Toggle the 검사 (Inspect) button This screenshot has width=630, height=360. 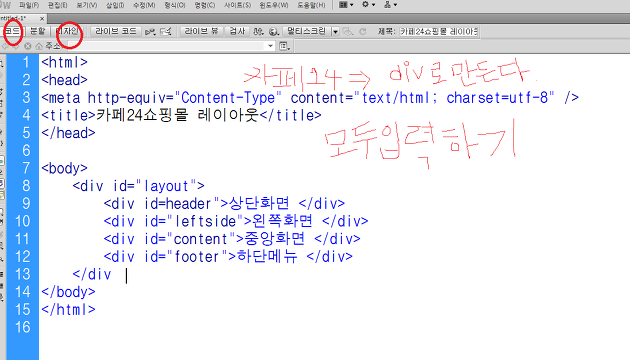237,31
